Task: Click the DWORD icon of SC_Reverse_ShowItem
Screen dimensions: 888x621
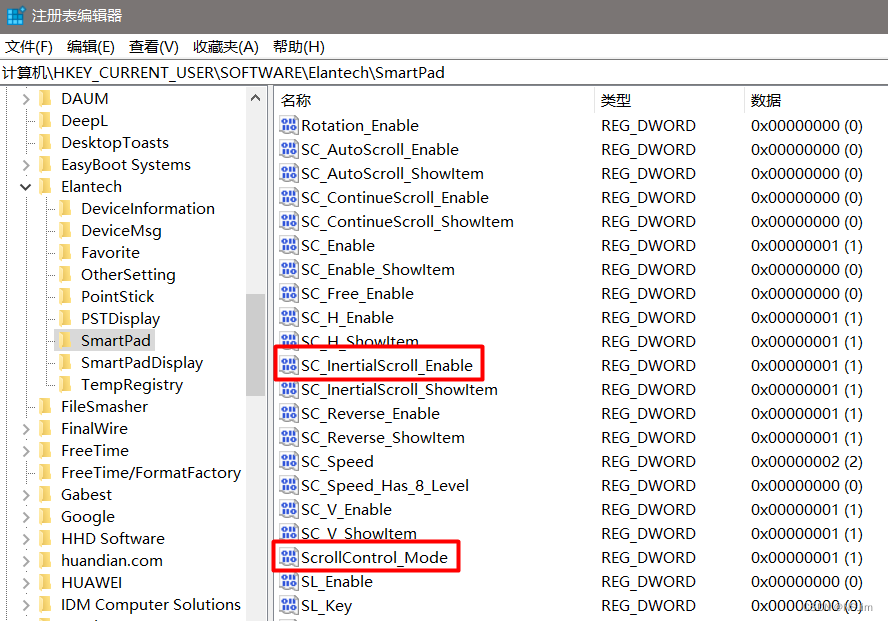Action: tap(289, 438)
